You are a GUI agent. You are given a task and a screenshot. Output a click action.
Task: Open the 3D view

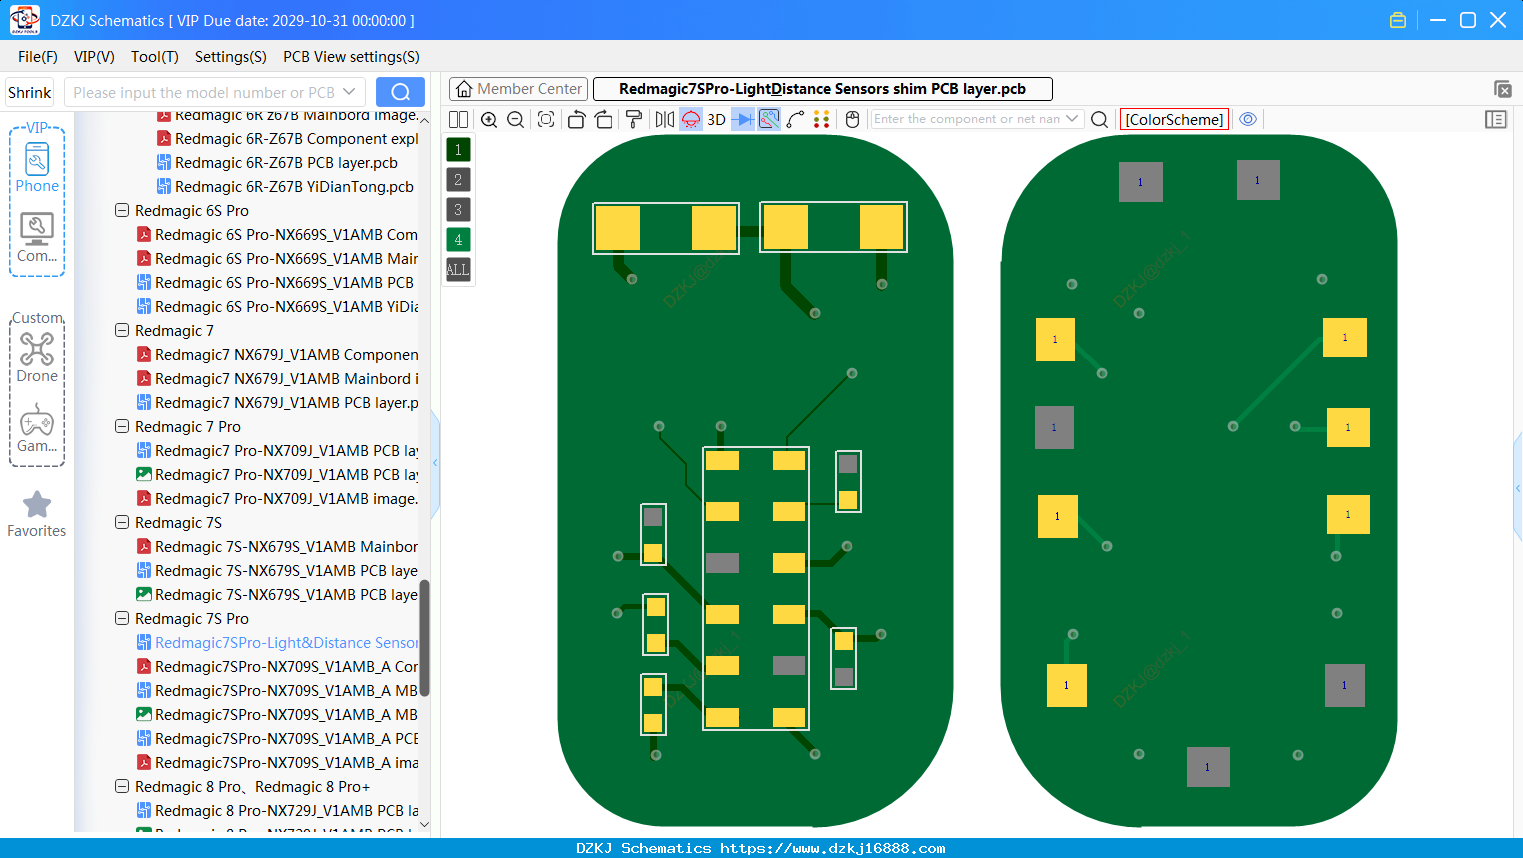click(x=717, y=119)
